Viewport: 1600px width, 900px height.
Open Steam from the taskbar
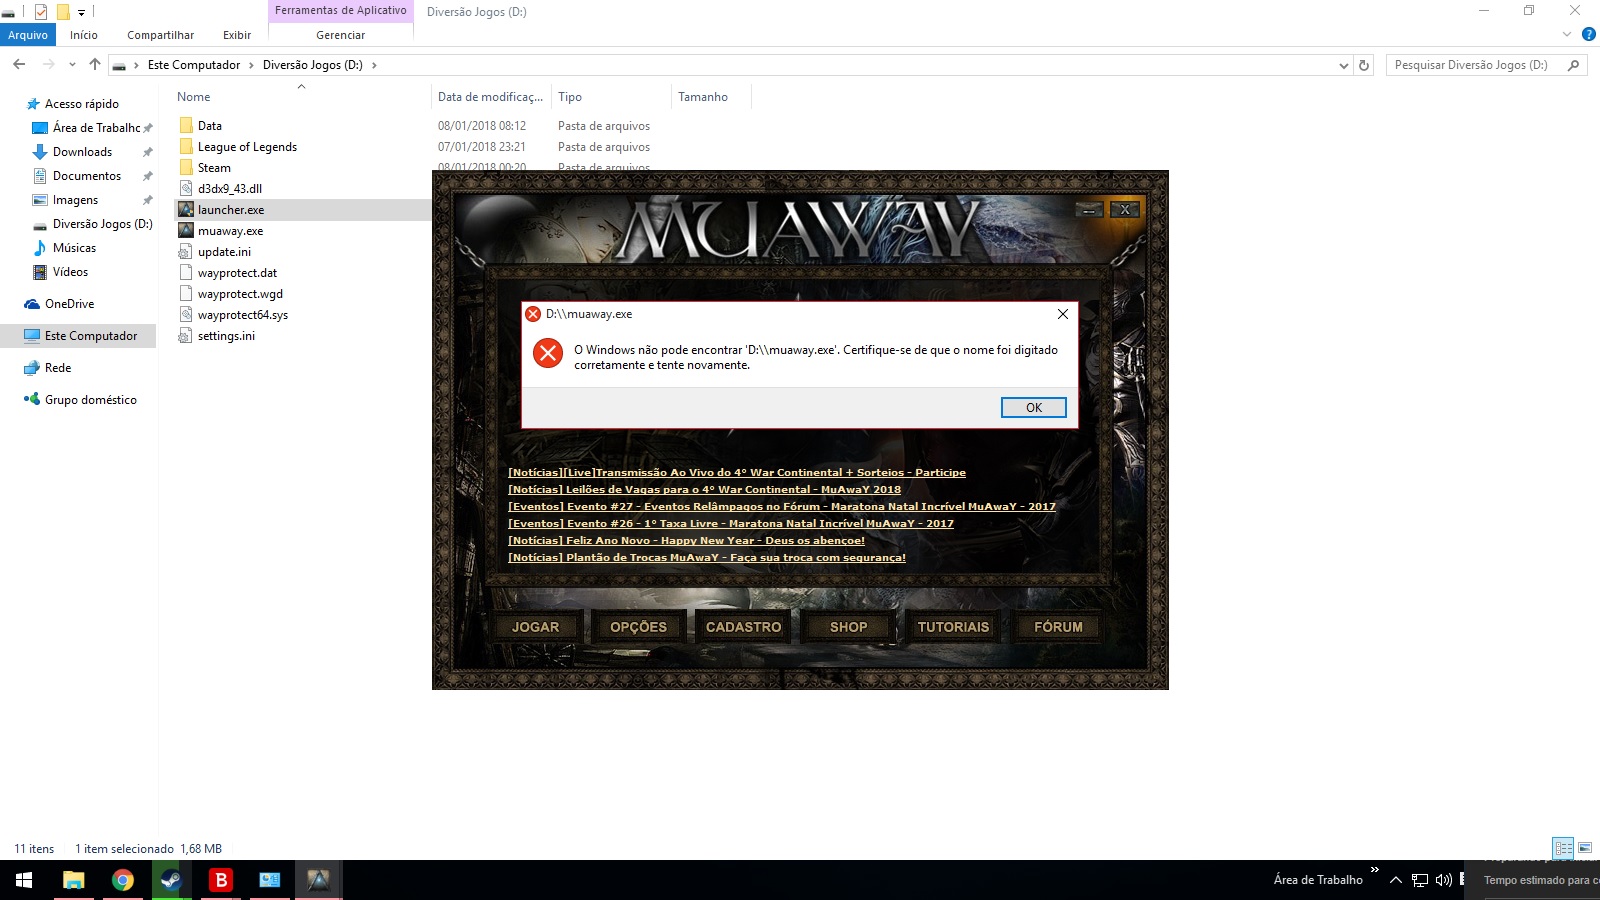click(171, 880)
